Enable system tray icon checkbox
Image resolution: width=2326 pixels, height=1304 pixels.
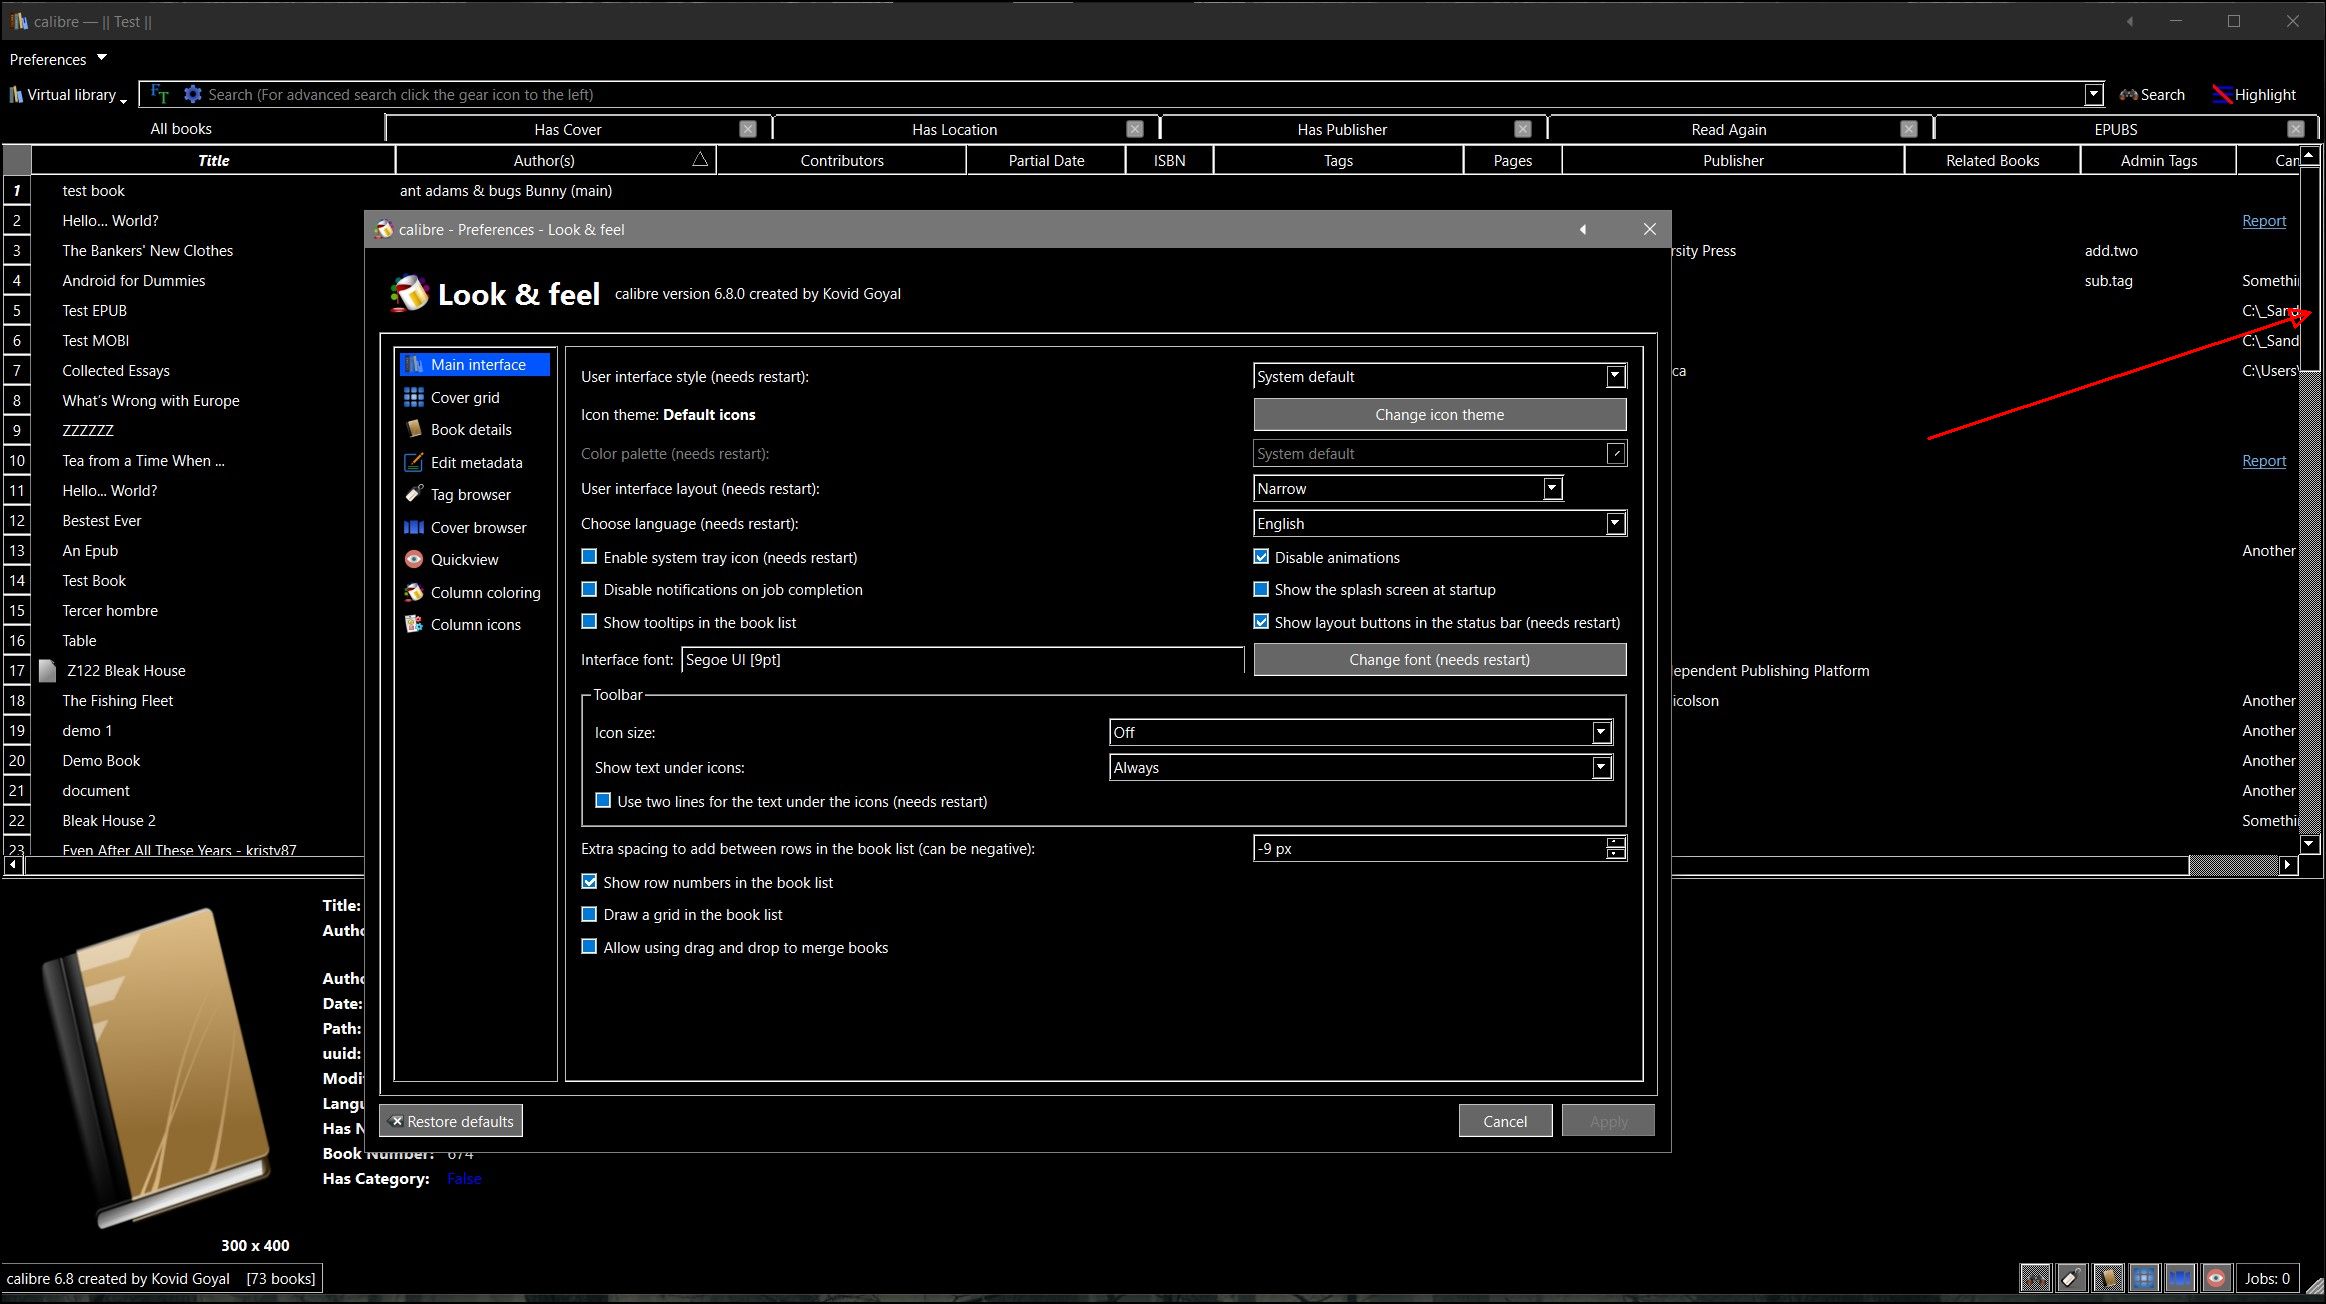(x=589, y=557)
